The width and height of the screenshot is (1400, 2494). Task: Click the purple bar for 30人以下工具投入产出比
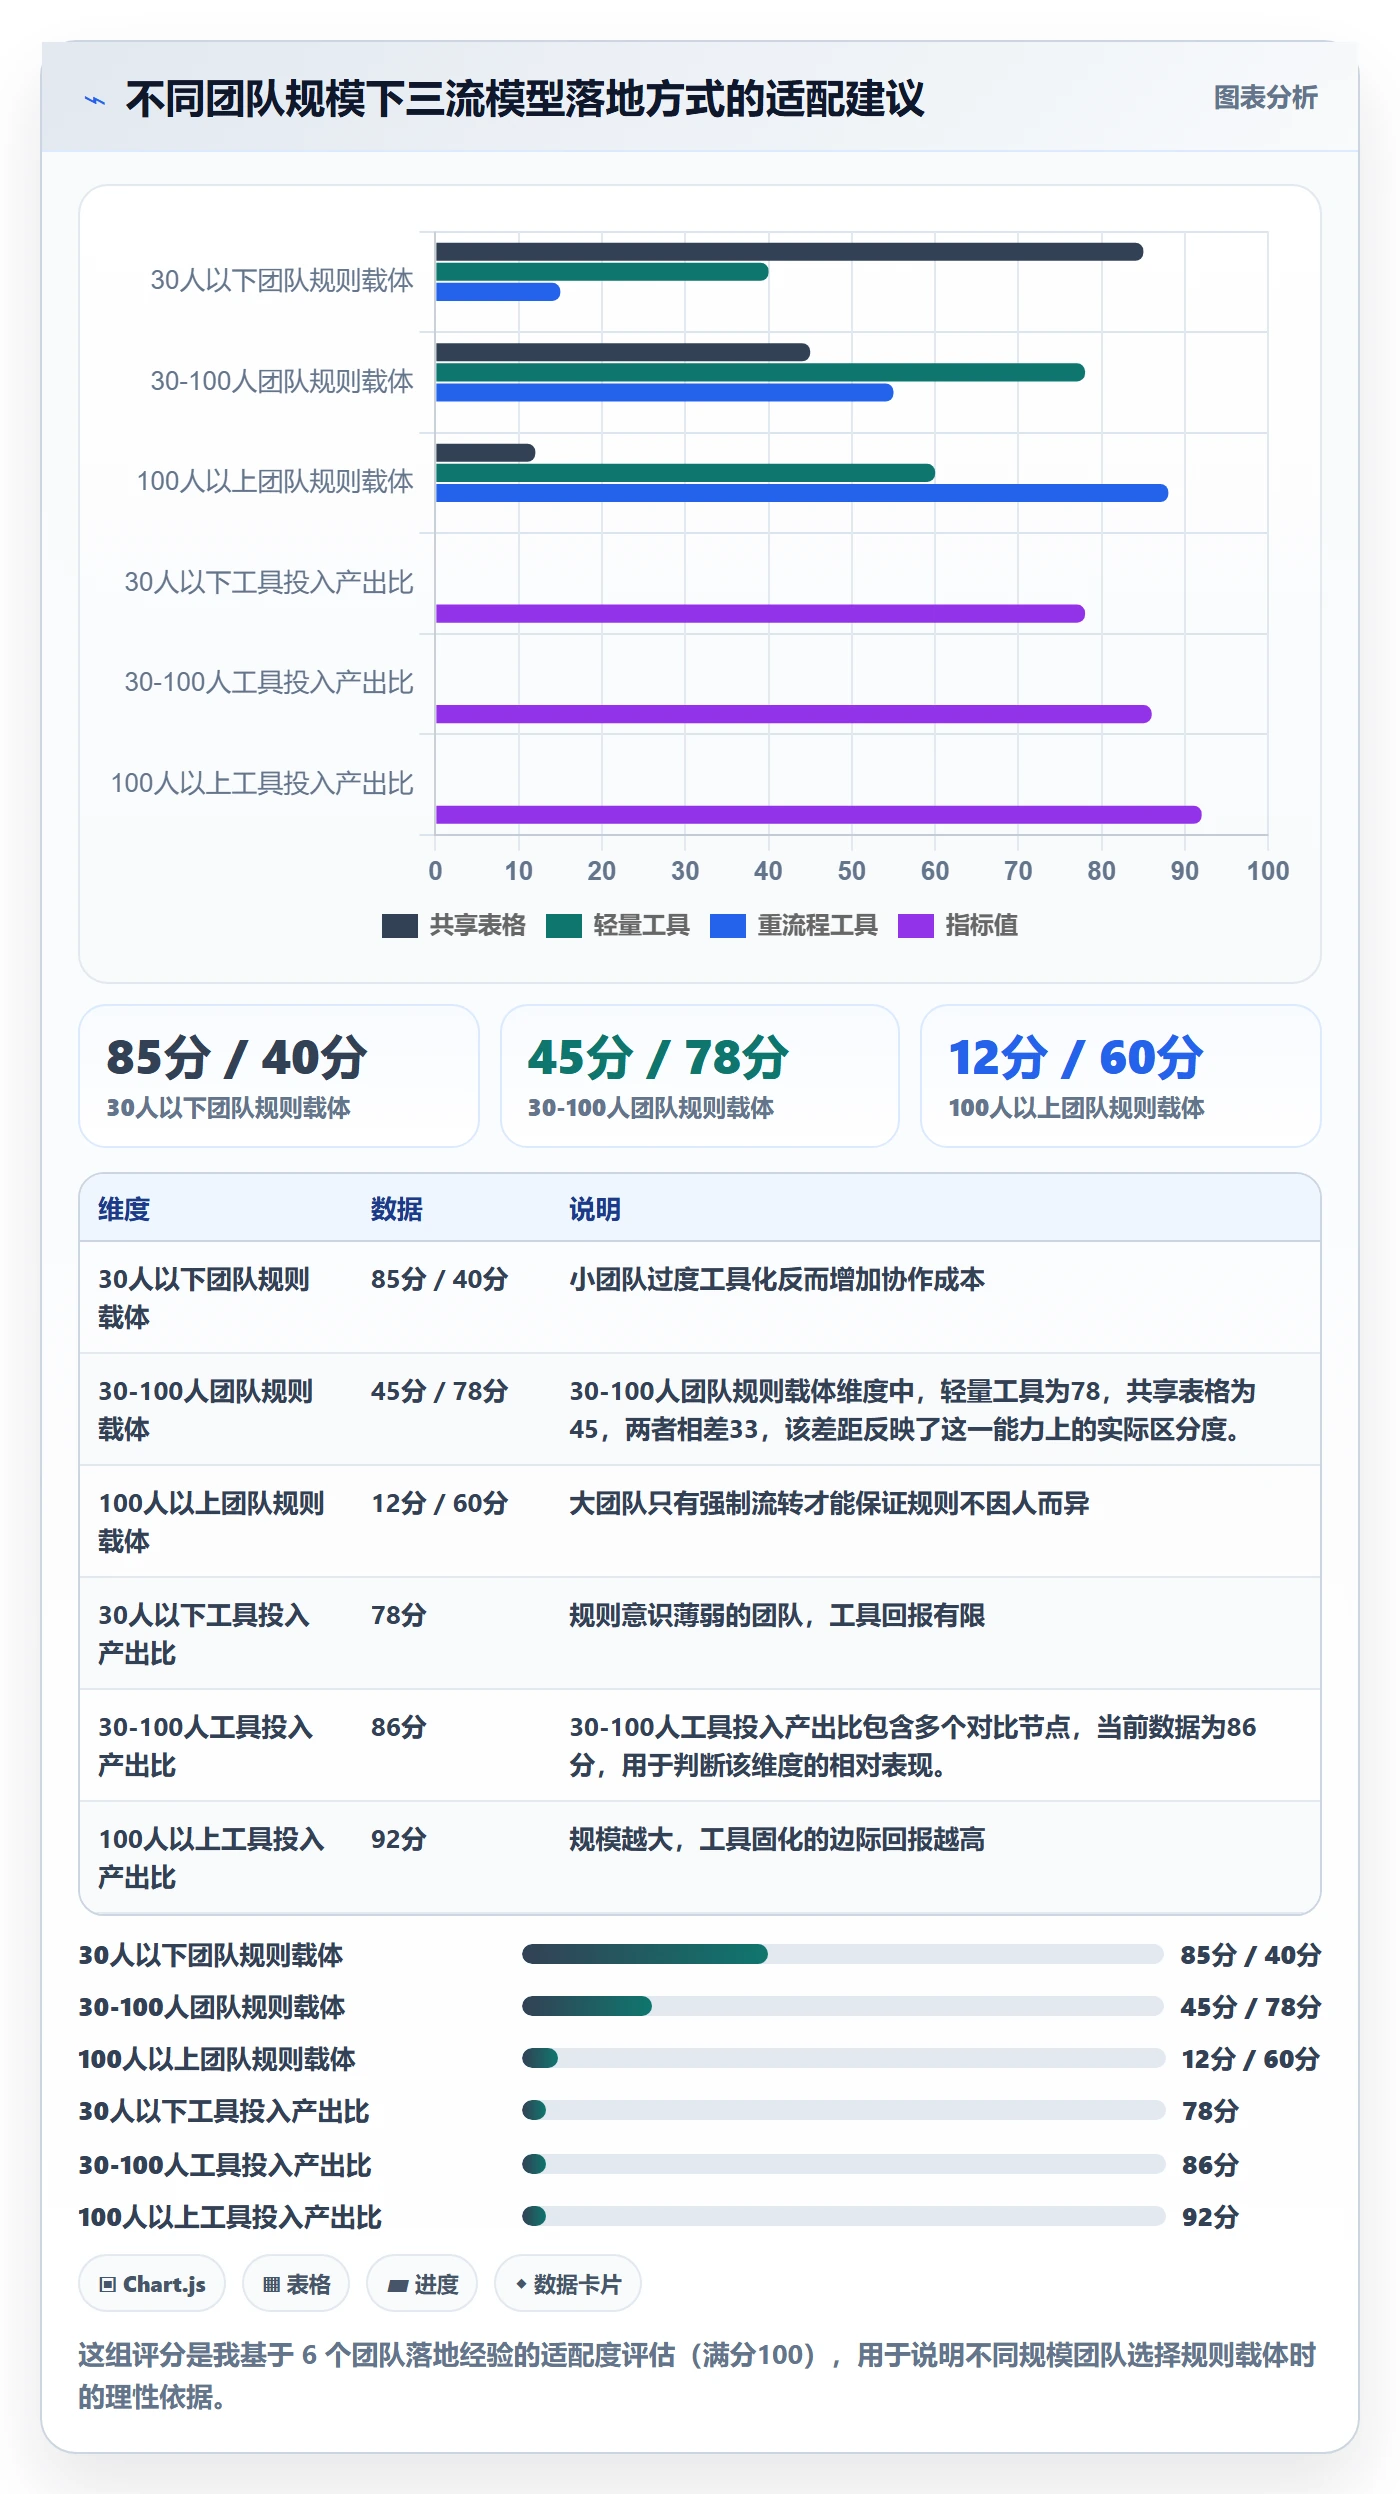[760, 614]
